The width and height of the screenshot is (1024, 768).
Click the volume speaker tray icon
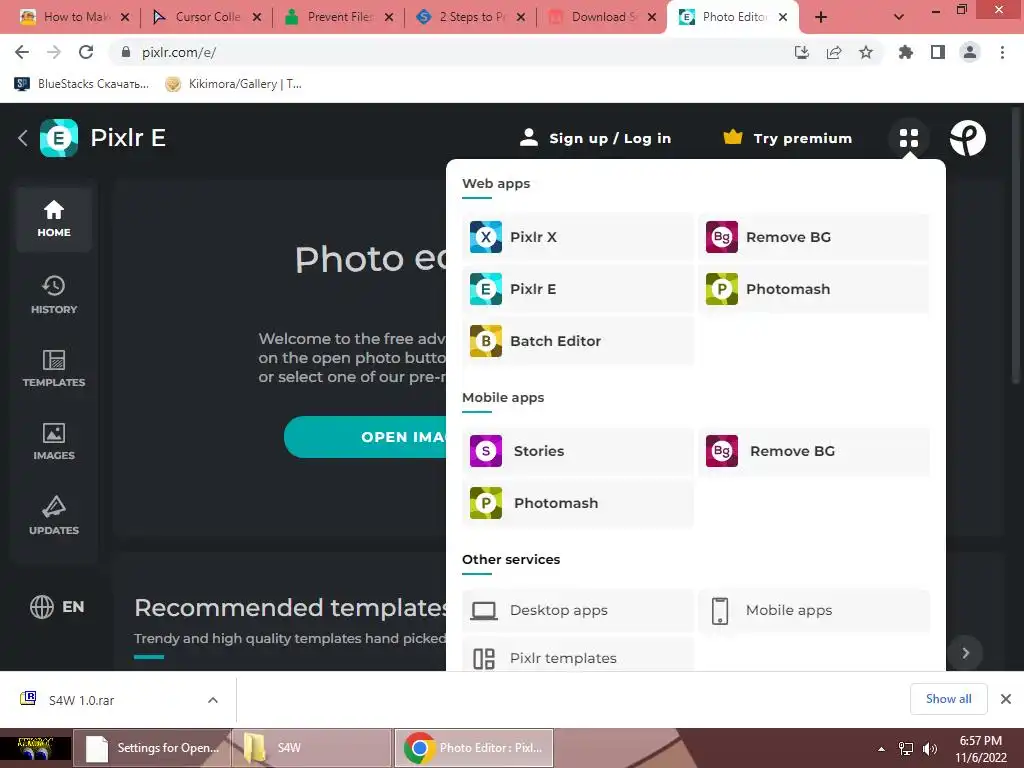pyautogui.click(x=929, y=749)
